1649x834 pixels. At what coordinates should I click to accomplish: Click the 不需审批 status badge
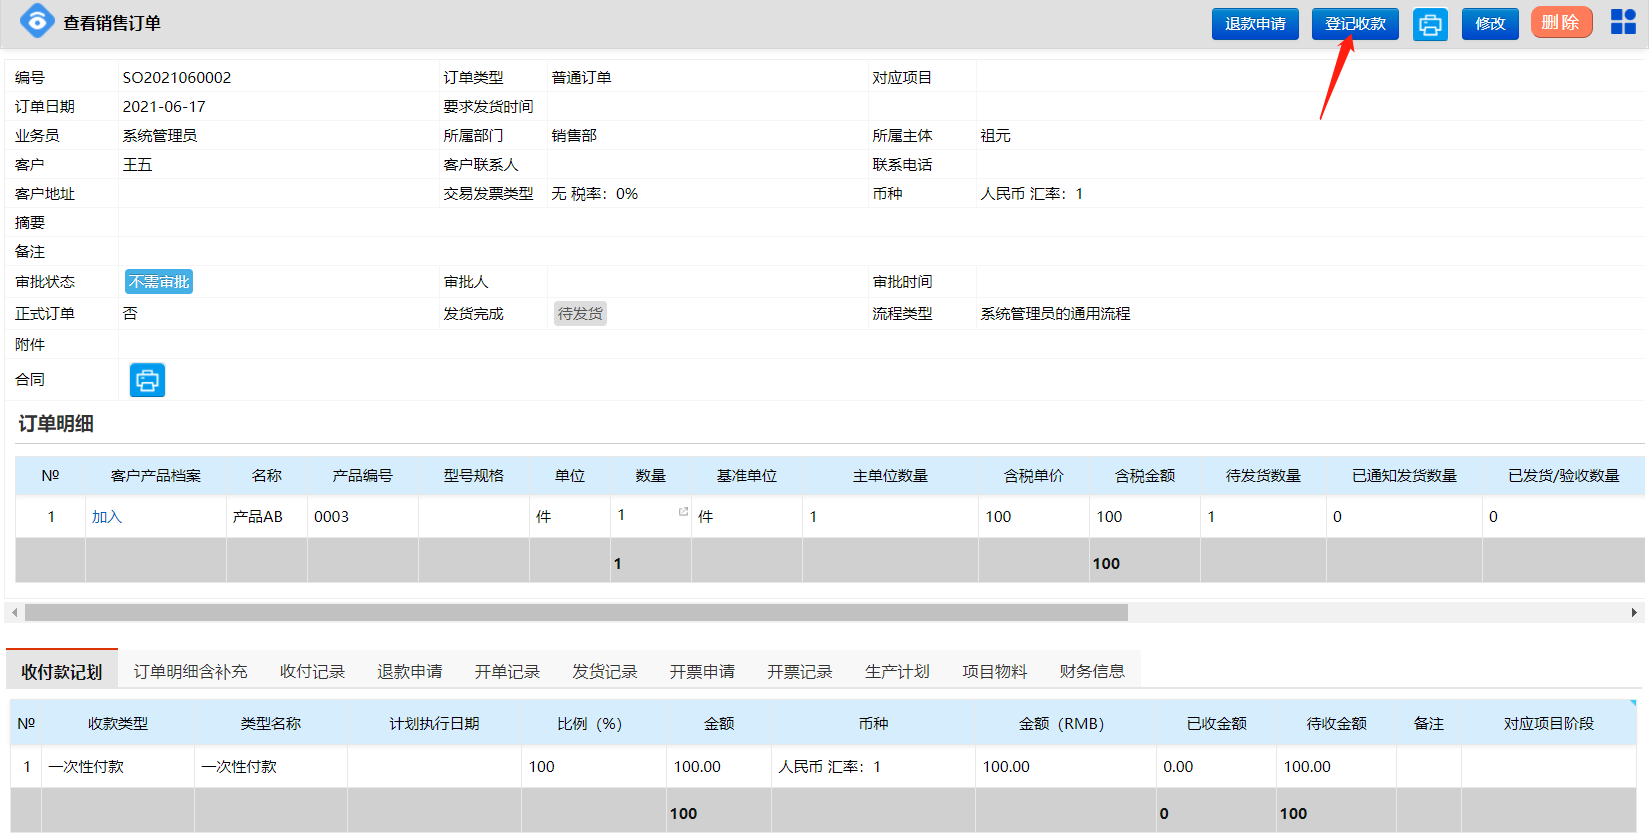point(159,282)
